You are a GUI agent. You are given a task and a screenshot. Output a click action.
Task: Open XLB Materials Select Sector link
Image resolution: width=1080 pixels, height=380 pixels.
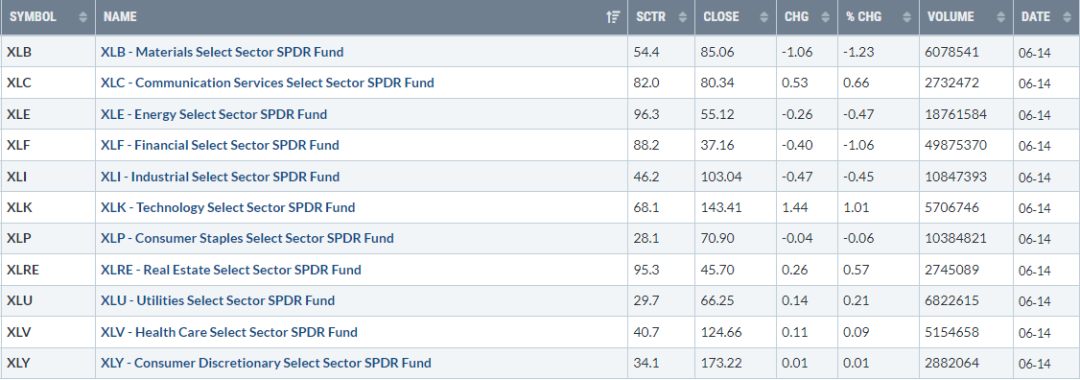[x=222, y=52]
